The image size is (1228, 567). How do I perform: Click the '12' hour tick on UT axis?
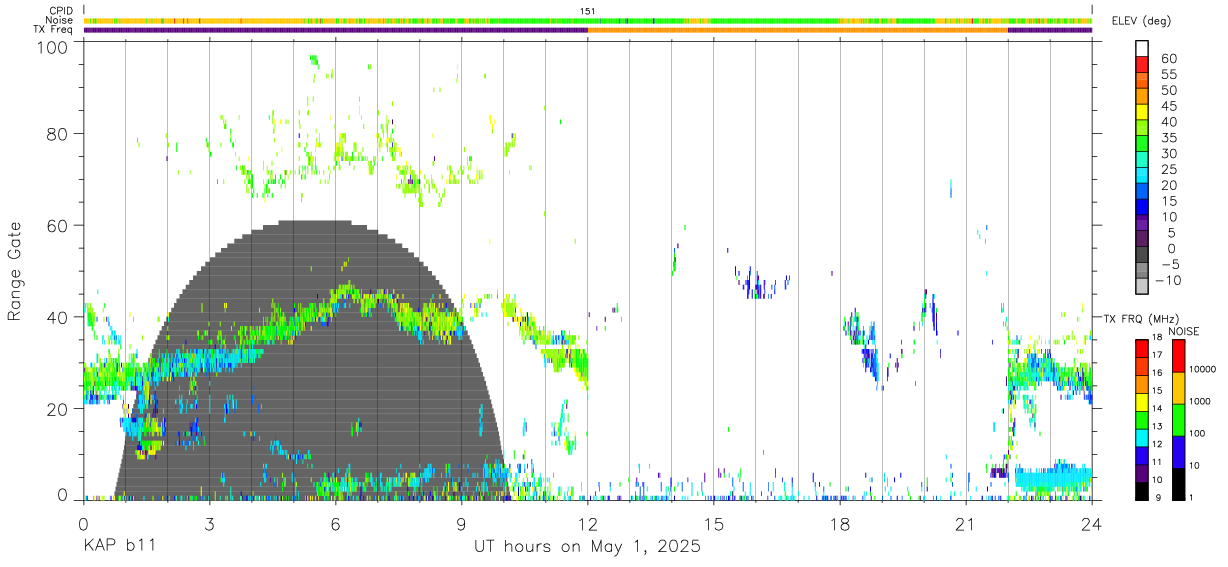click(x=588, y=524)
